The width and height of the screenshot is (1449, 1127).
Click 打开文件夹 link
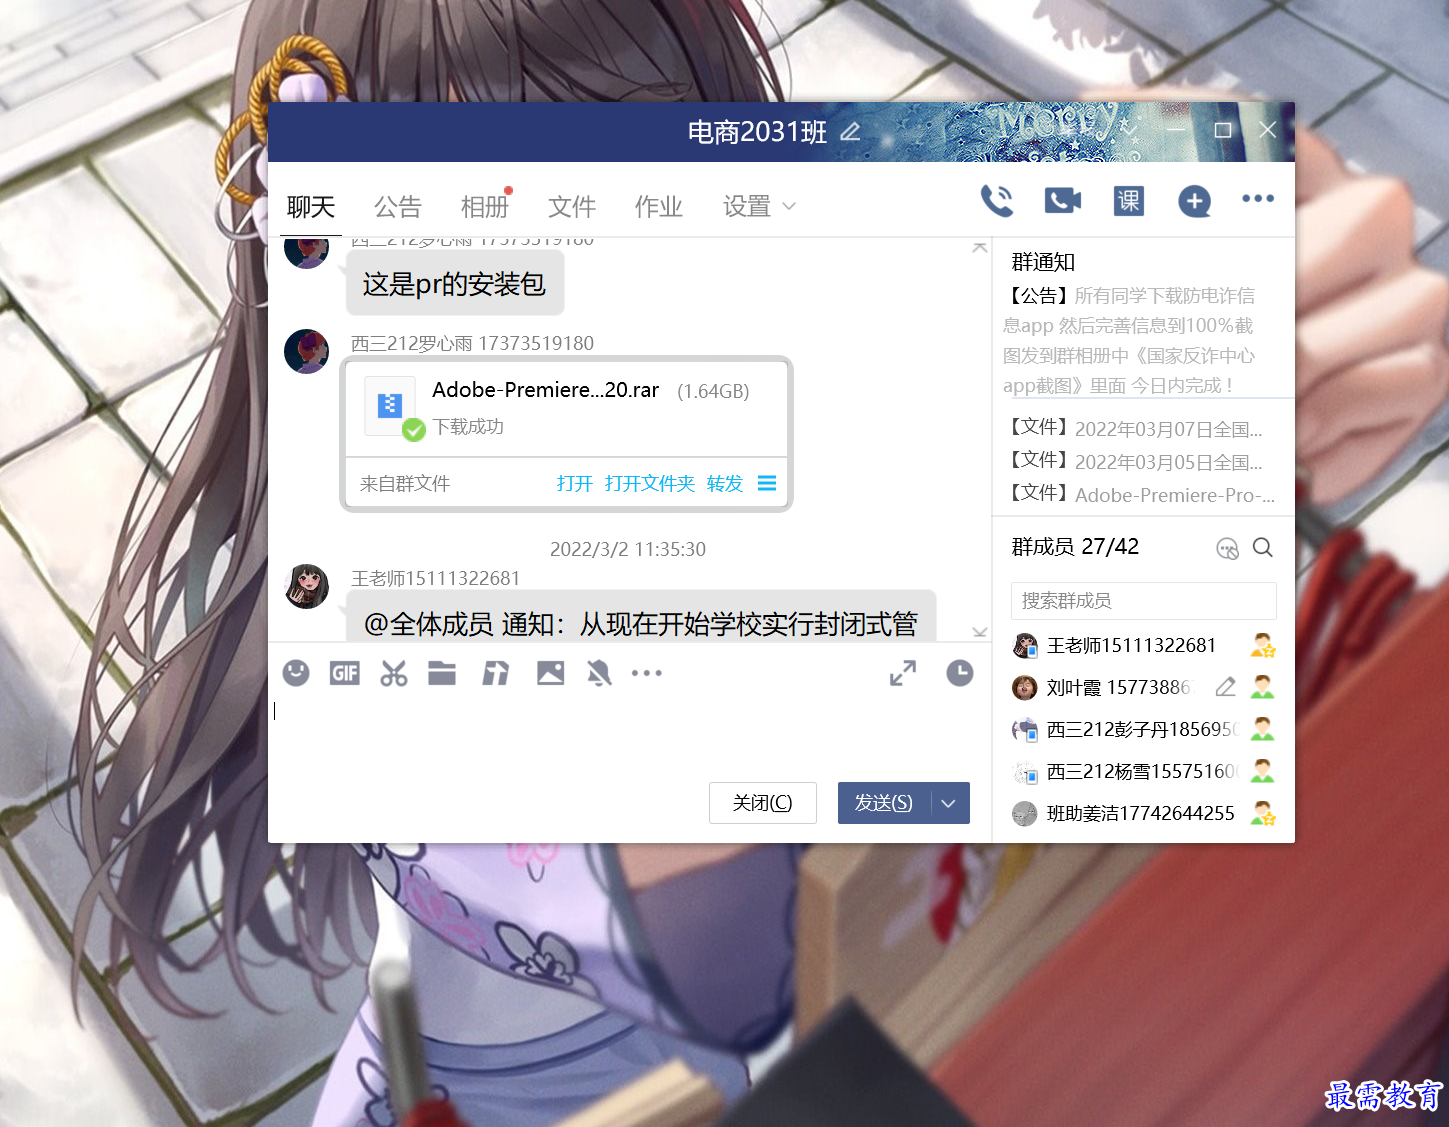[650, 484]
